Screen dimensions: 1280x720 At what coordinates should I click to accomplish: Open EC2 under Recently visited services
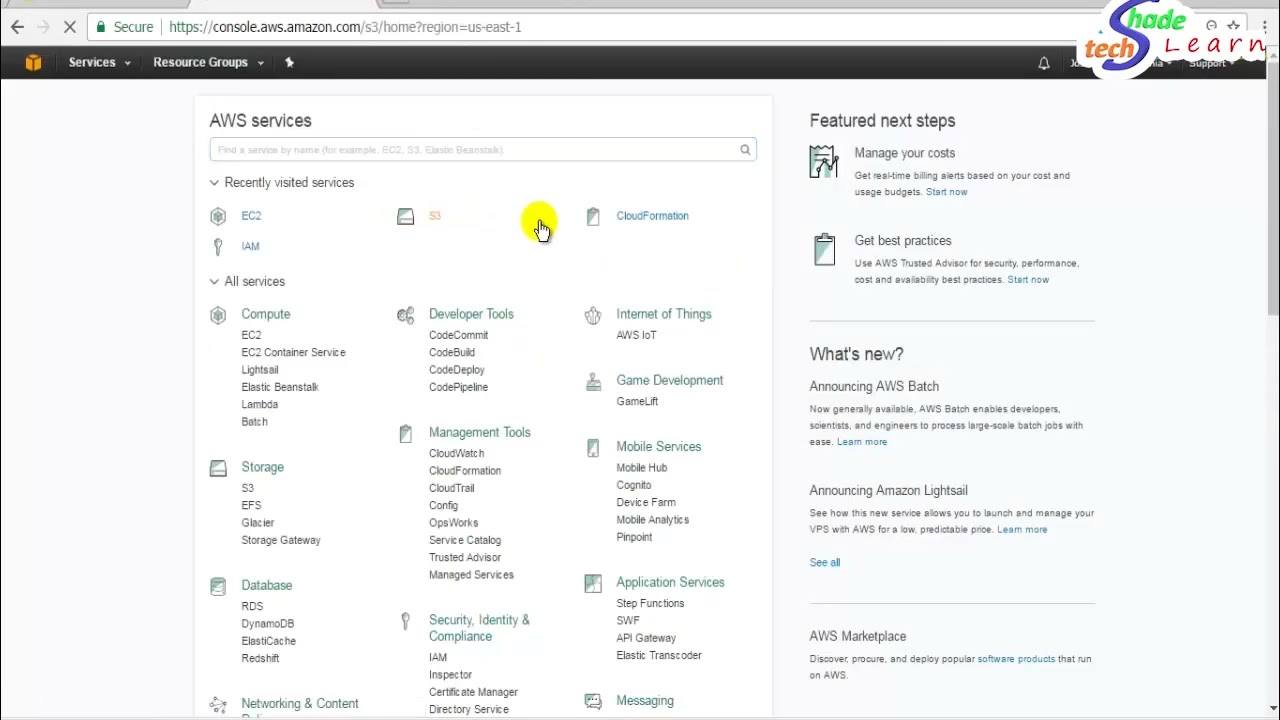coord(251,216)
